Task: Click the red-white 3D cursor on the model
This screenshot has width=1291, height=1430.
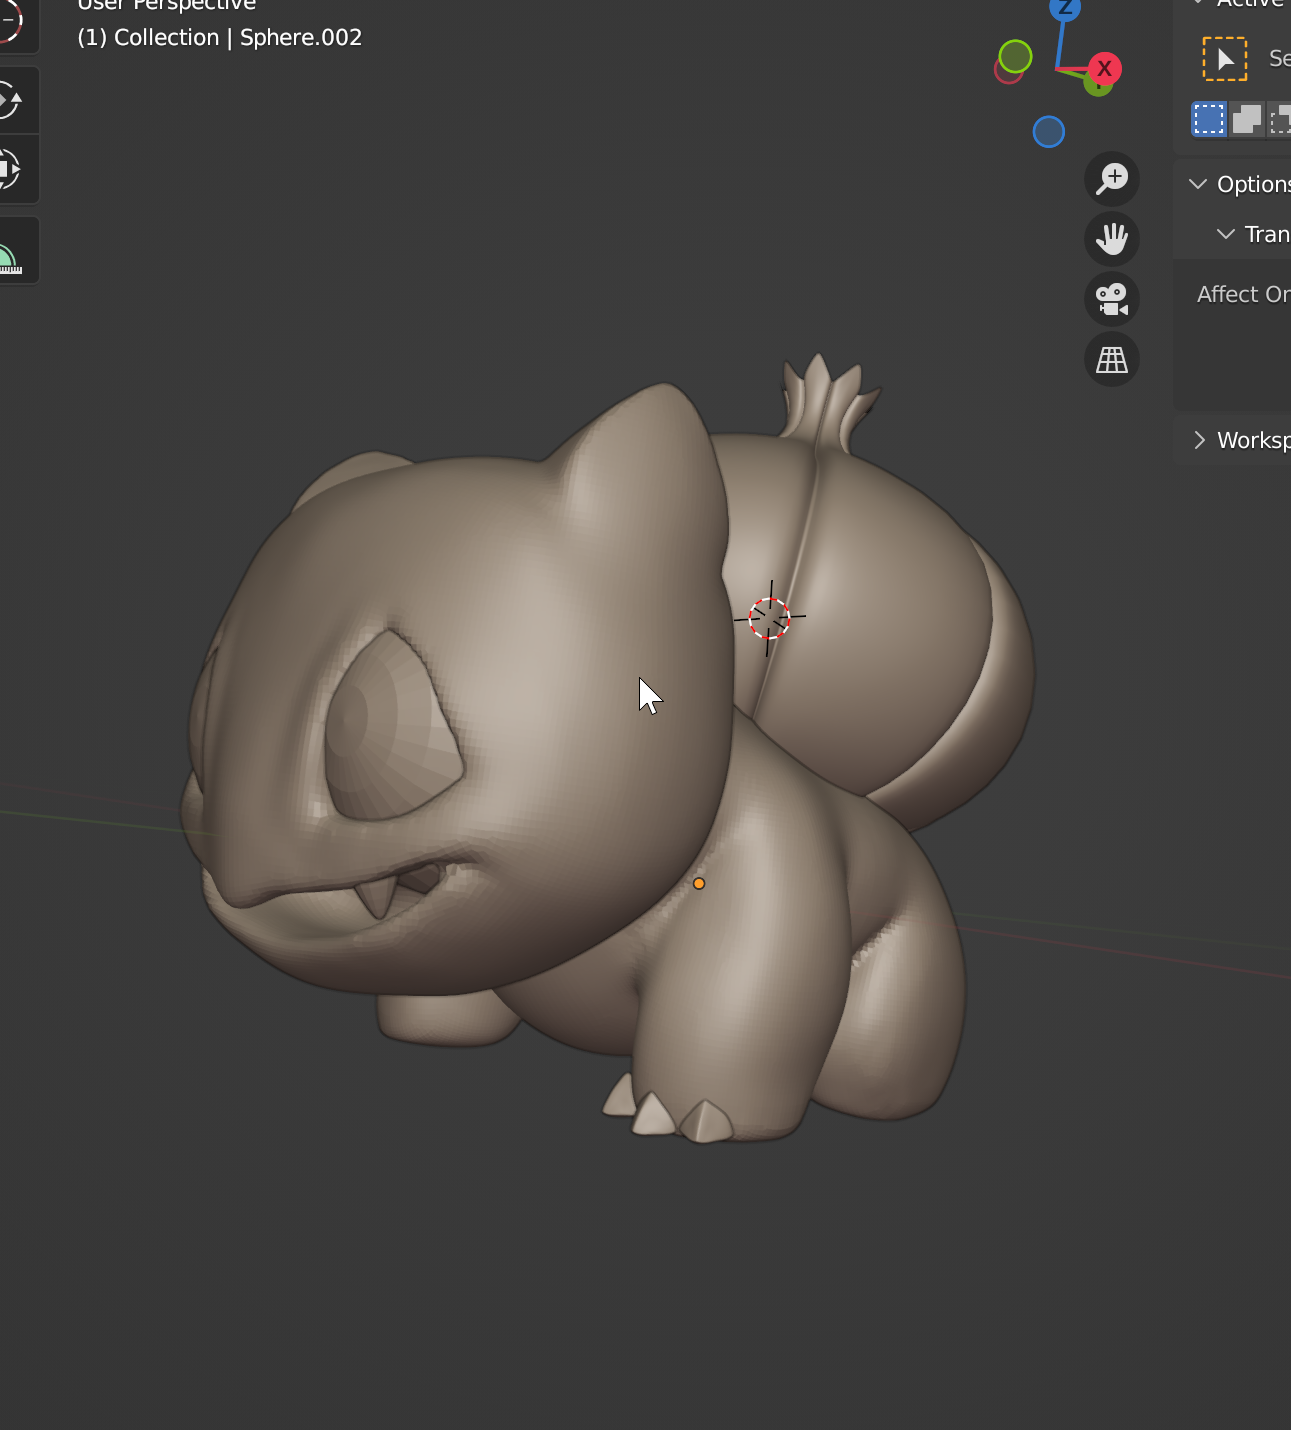Action: (x=770, y=618)
